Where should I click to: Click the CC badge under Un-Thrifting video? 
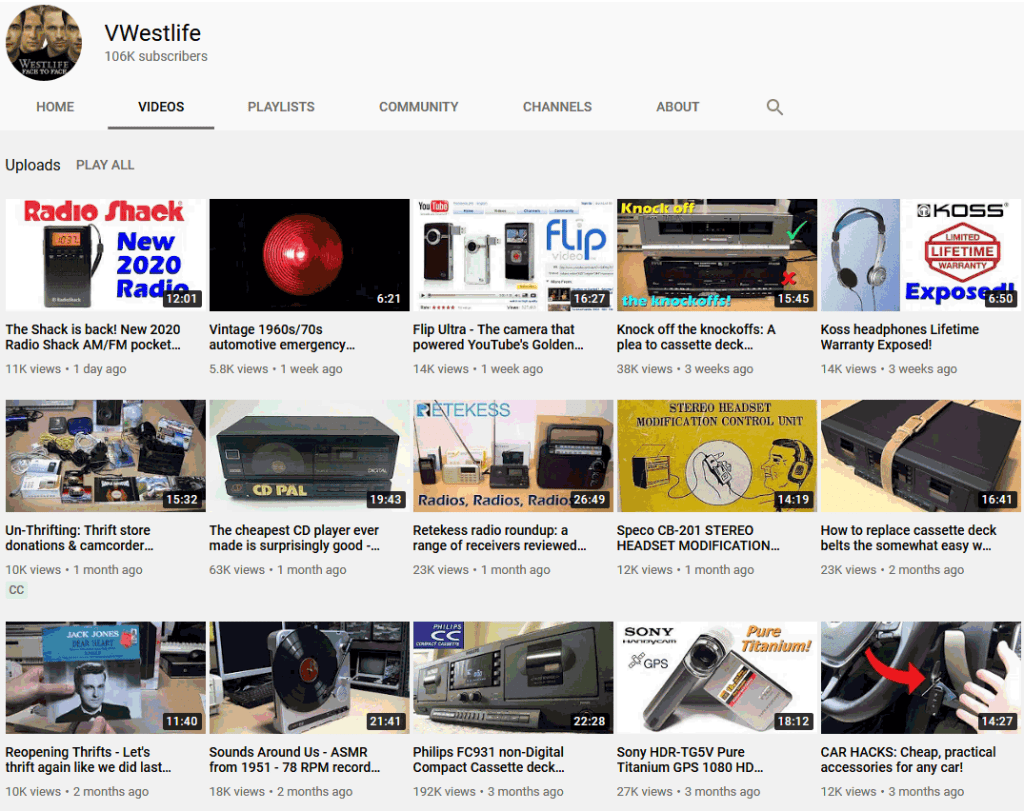click(16, 590)
